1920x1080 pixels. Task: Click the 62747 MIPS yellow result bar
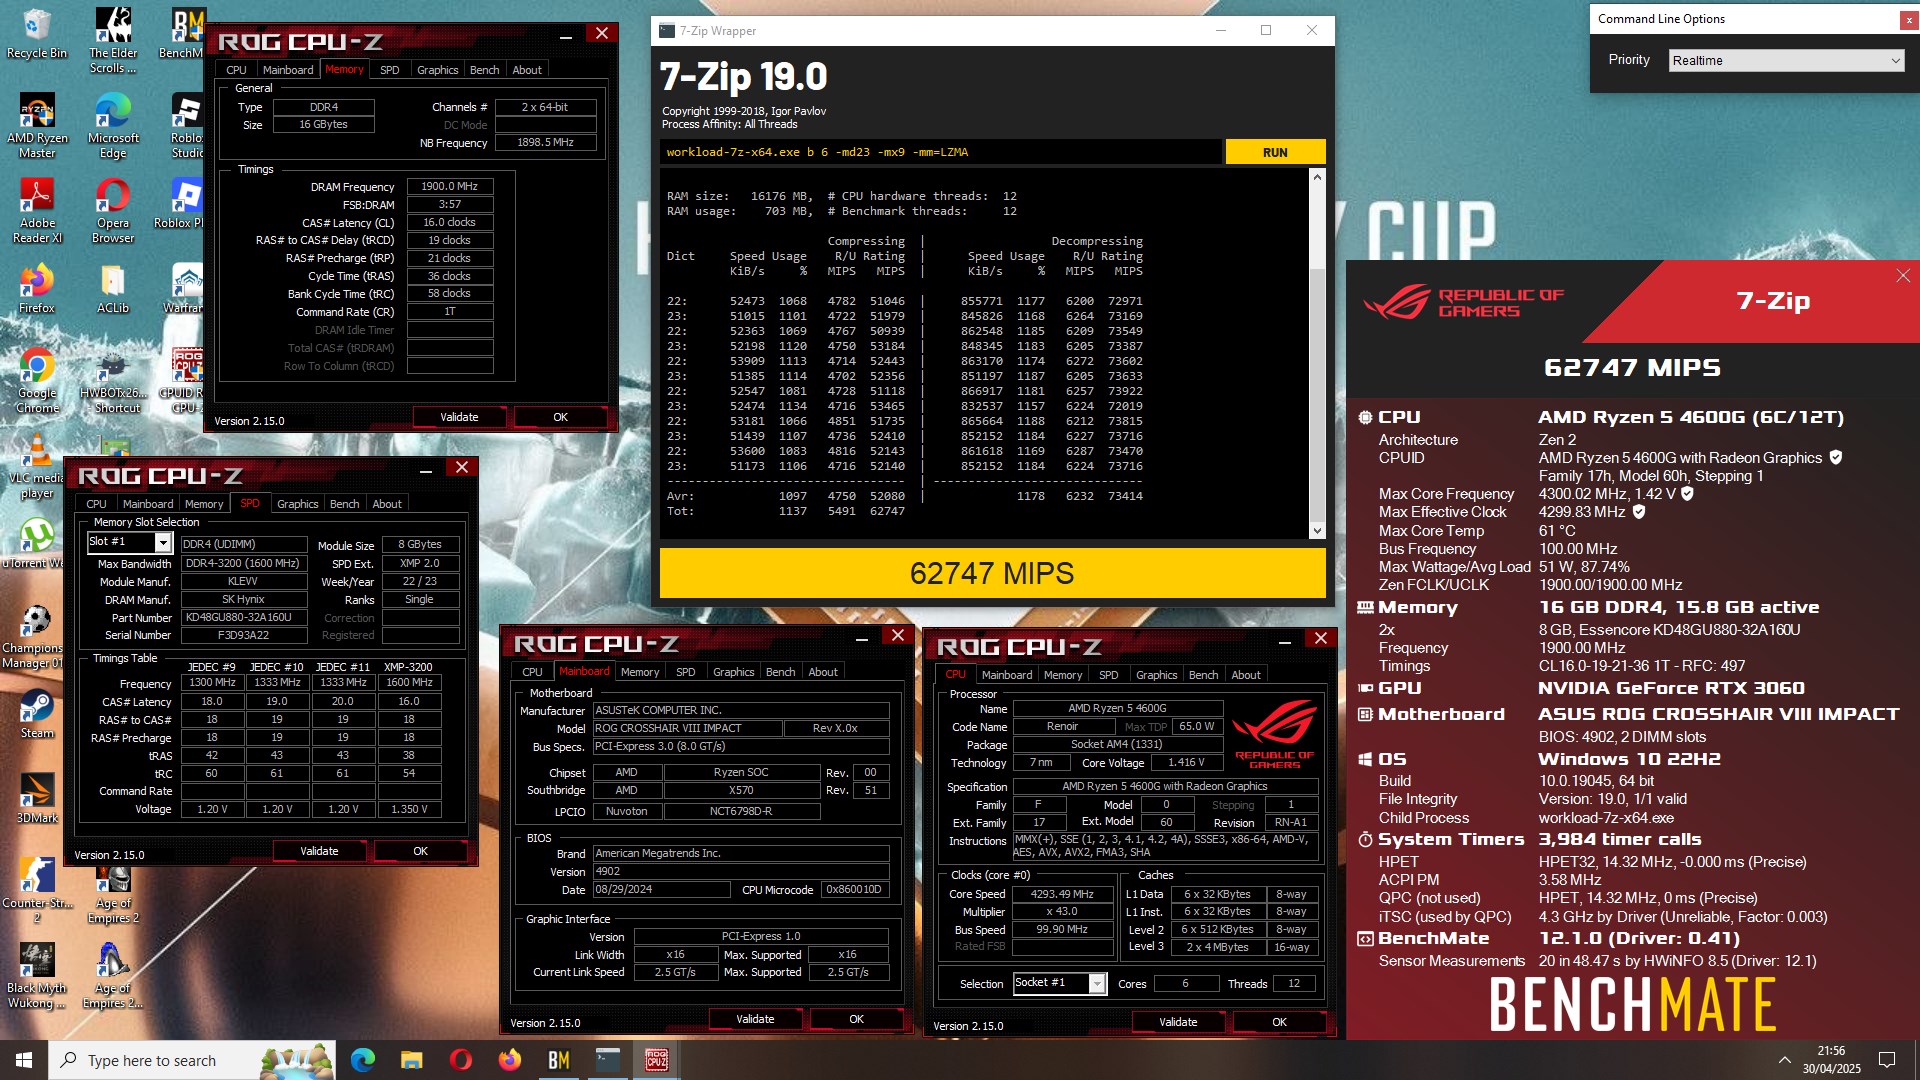click(x=992, y=573)
